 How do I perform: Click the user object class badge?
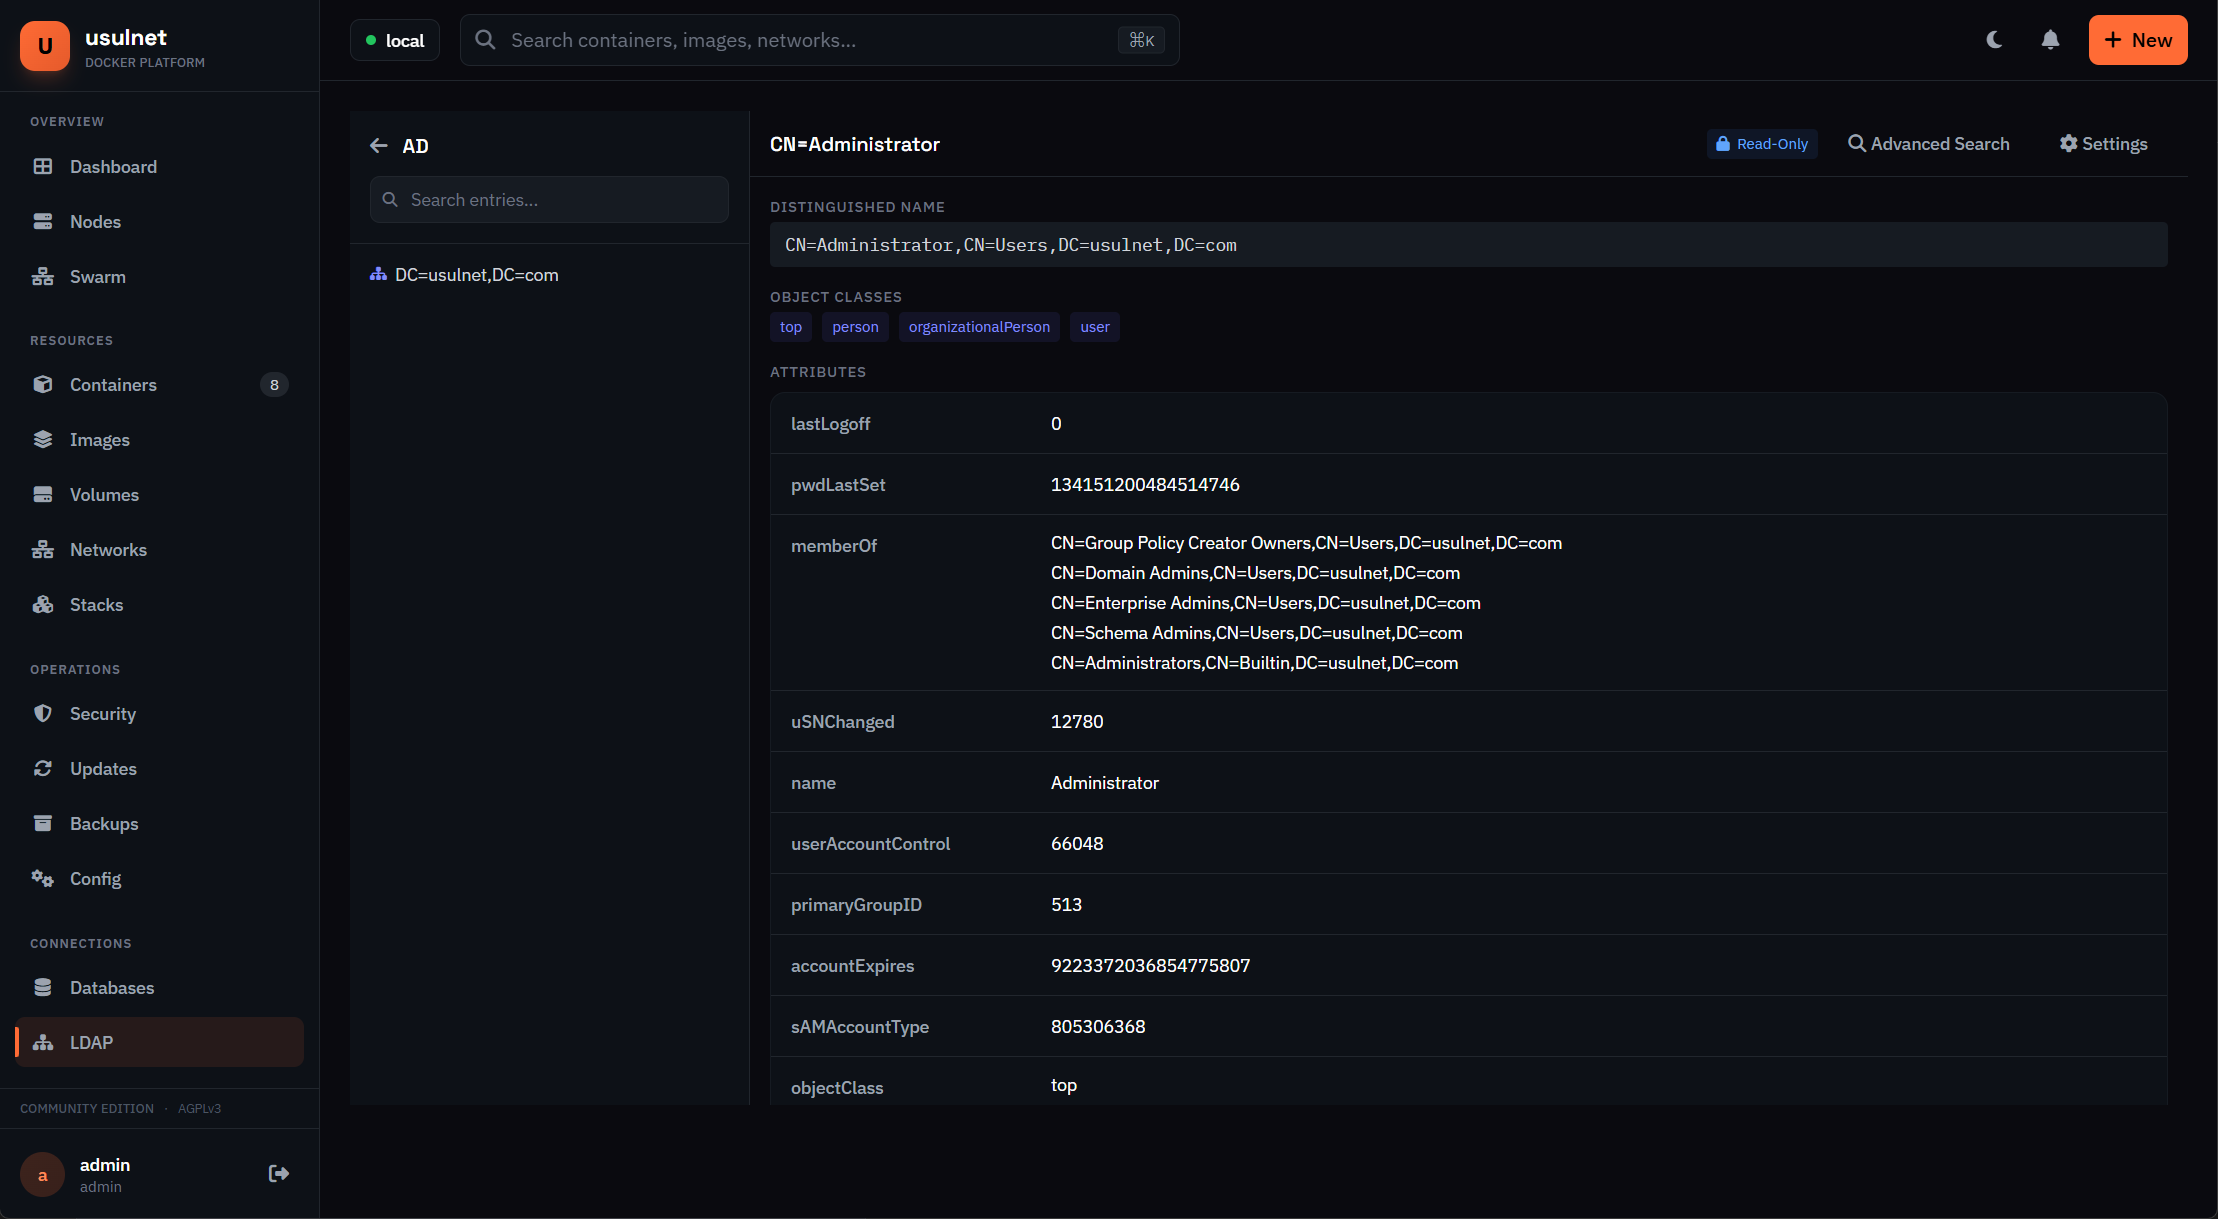1094,326
